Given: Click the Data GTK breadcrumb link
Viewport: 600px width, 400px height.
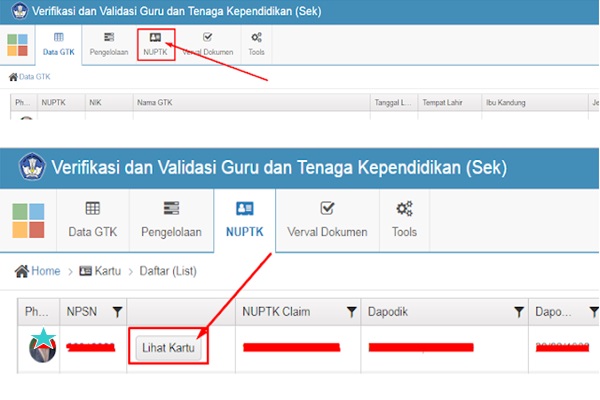Looking at the screenshot, I should pyautogui.click(x=35, y=77).
